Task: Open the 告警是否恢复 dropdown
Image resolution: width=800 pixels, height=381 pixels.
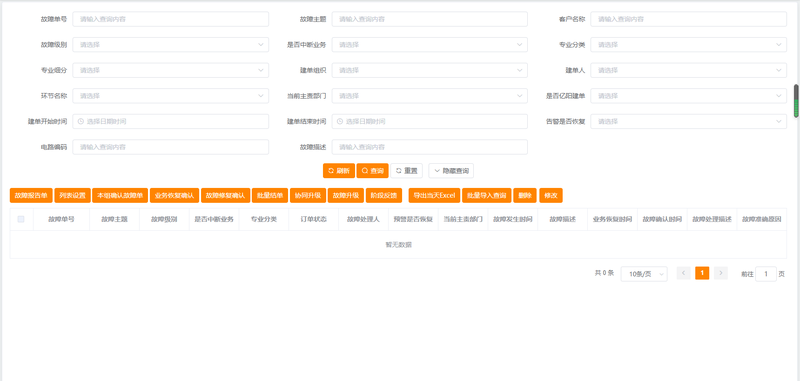Action: tap(688, 121)
